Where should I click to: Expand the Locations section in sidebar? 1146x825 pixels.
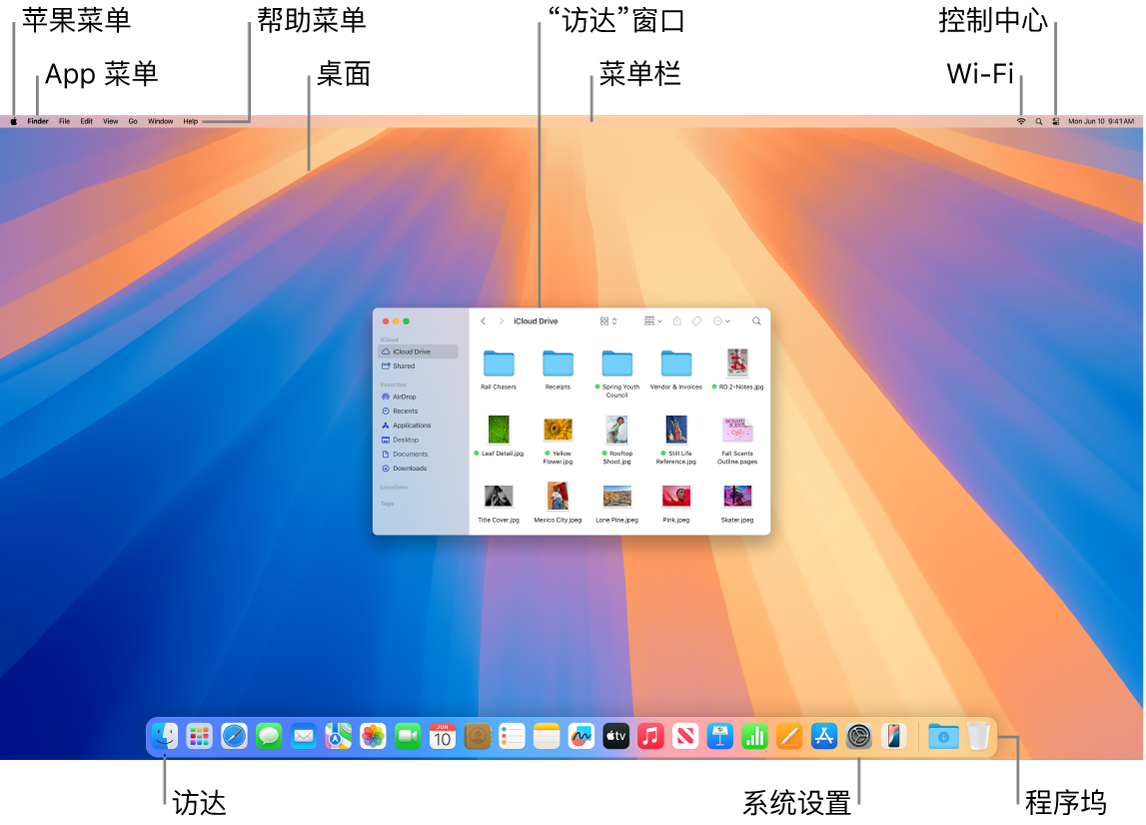point(394,487)
